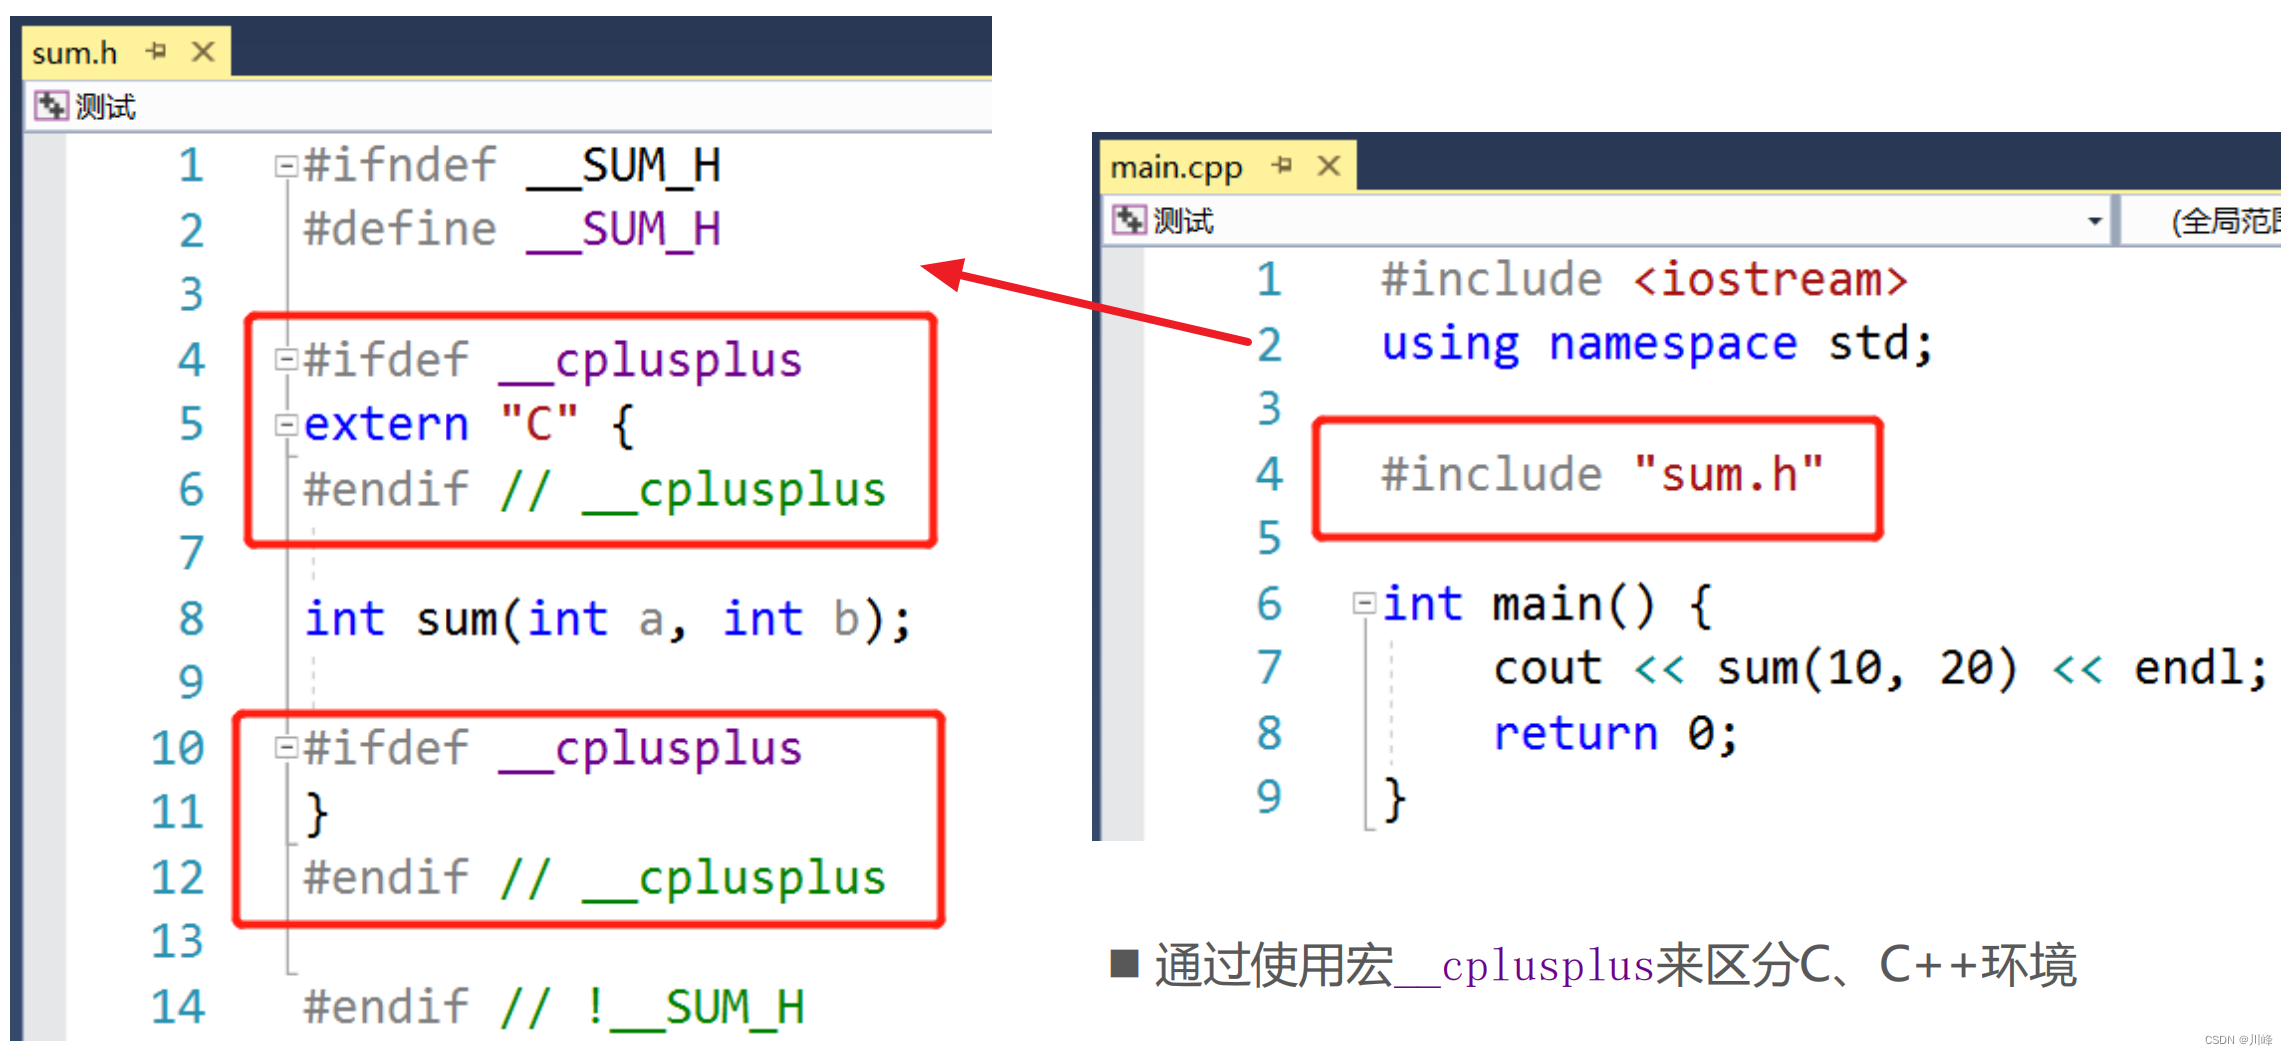Screen dimensions: 2288x1055
Task: Click 'using namespace std;' in main.cpp
Action: click(1657, 345)
